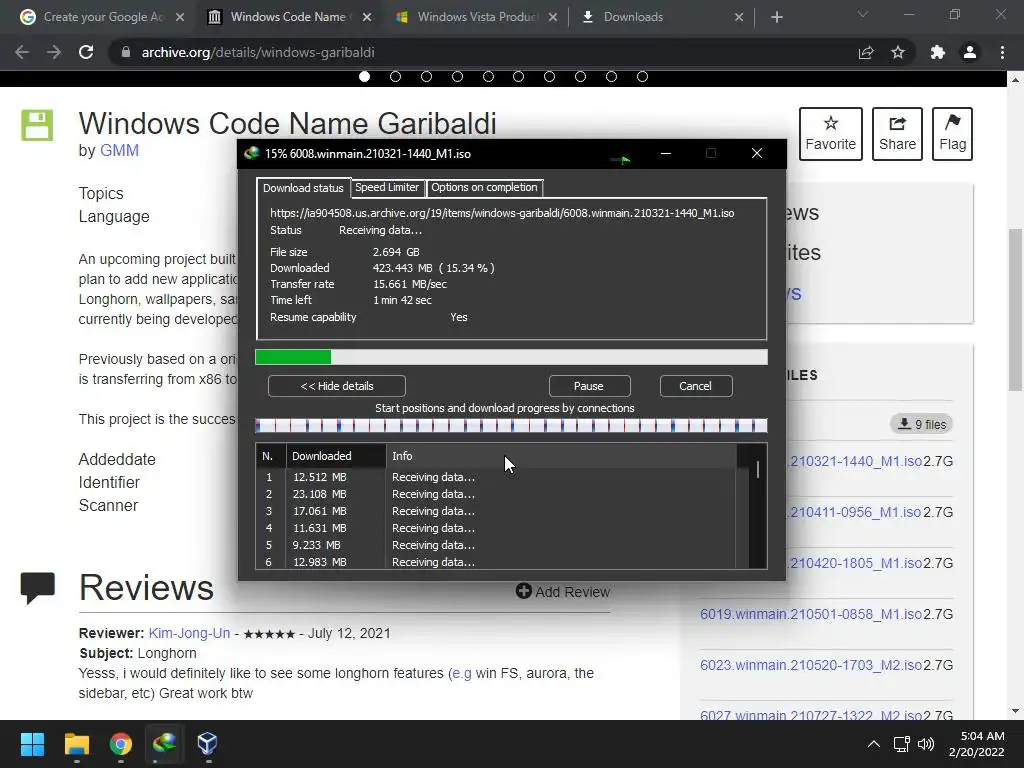Screen dimensions: 1024x768
Task: Click the Info column header
Action: [562, 456]
